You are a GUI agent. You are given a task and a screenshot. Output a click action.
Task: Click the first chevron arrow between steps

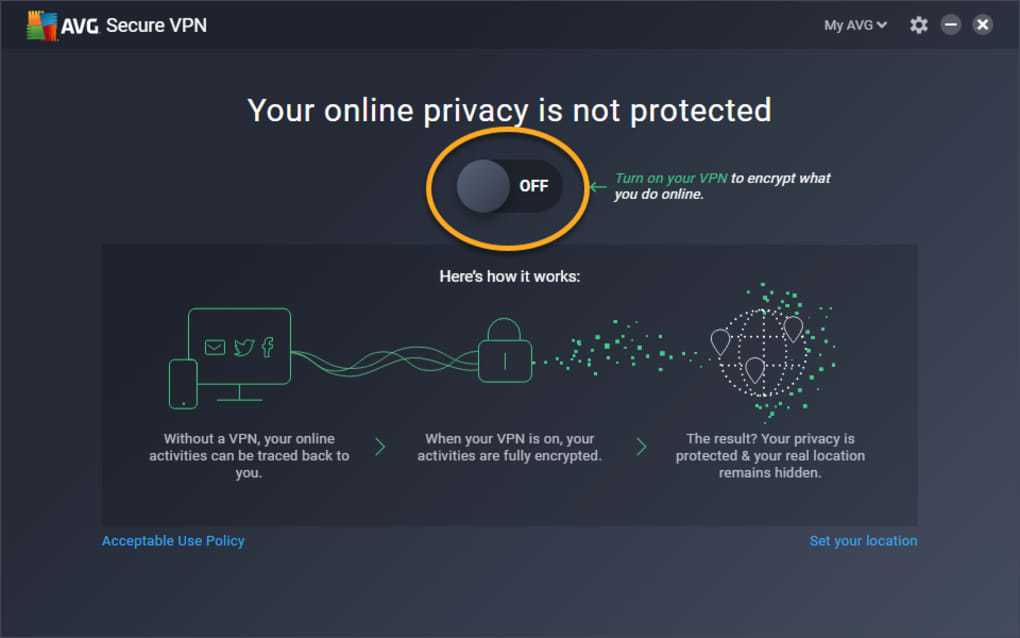[x=380, y=447]
